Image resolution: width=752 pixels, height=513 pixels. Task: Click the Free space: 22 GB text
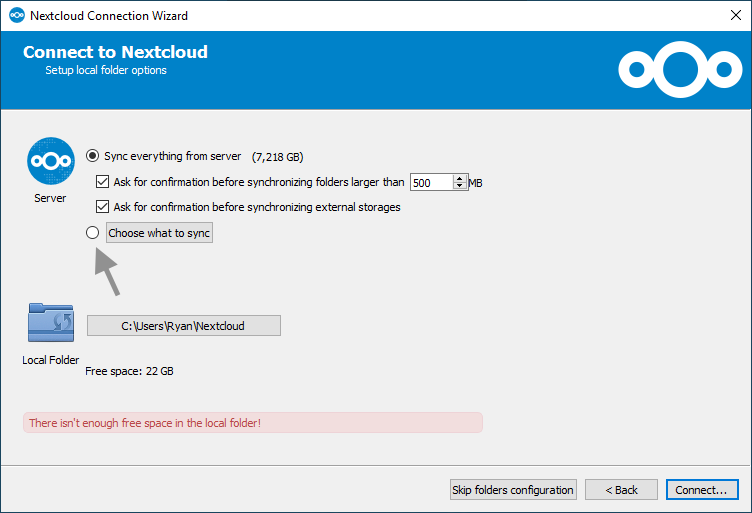pyautogui.click(x=129, y=371)
